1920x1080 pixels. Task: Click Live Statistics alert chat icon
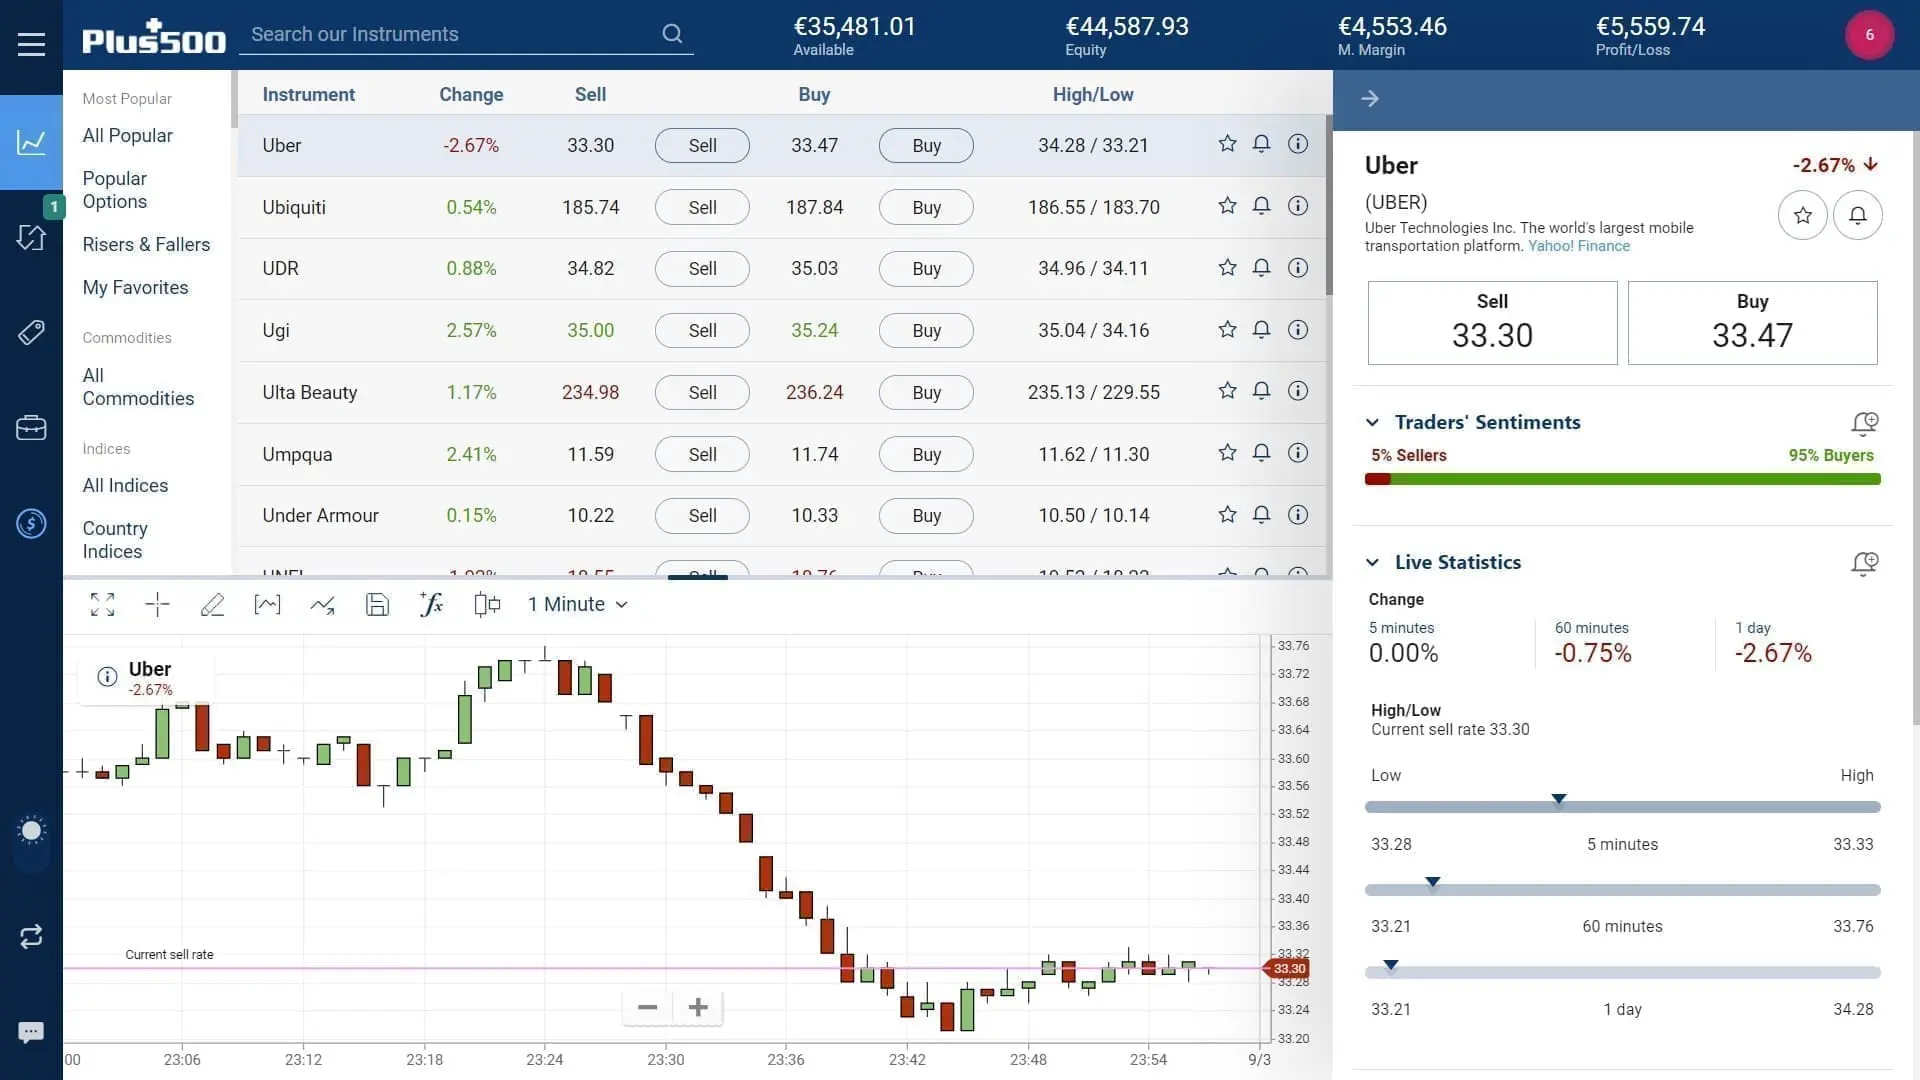pos(1864,564)
